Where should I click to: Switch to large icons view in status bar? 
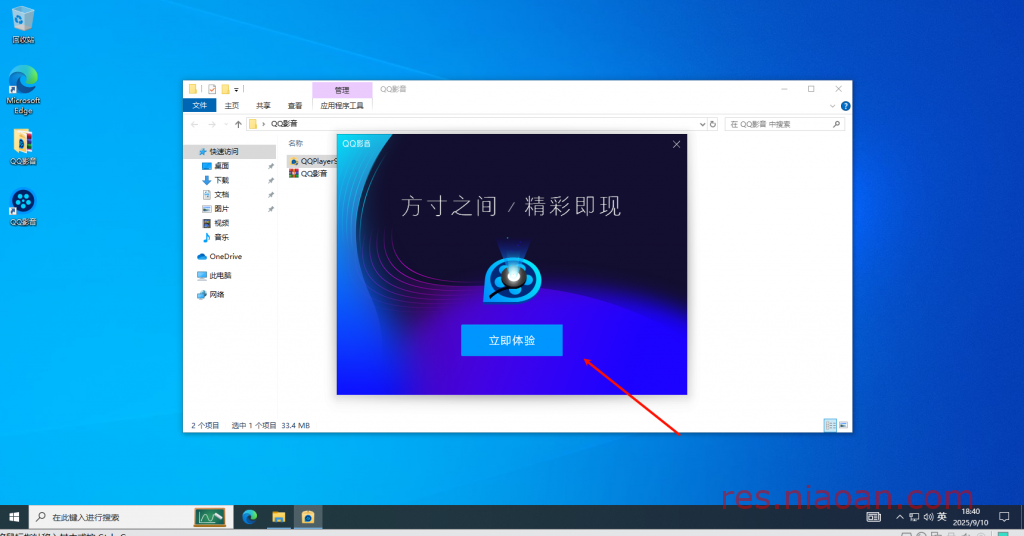click(x=843, y=425)
